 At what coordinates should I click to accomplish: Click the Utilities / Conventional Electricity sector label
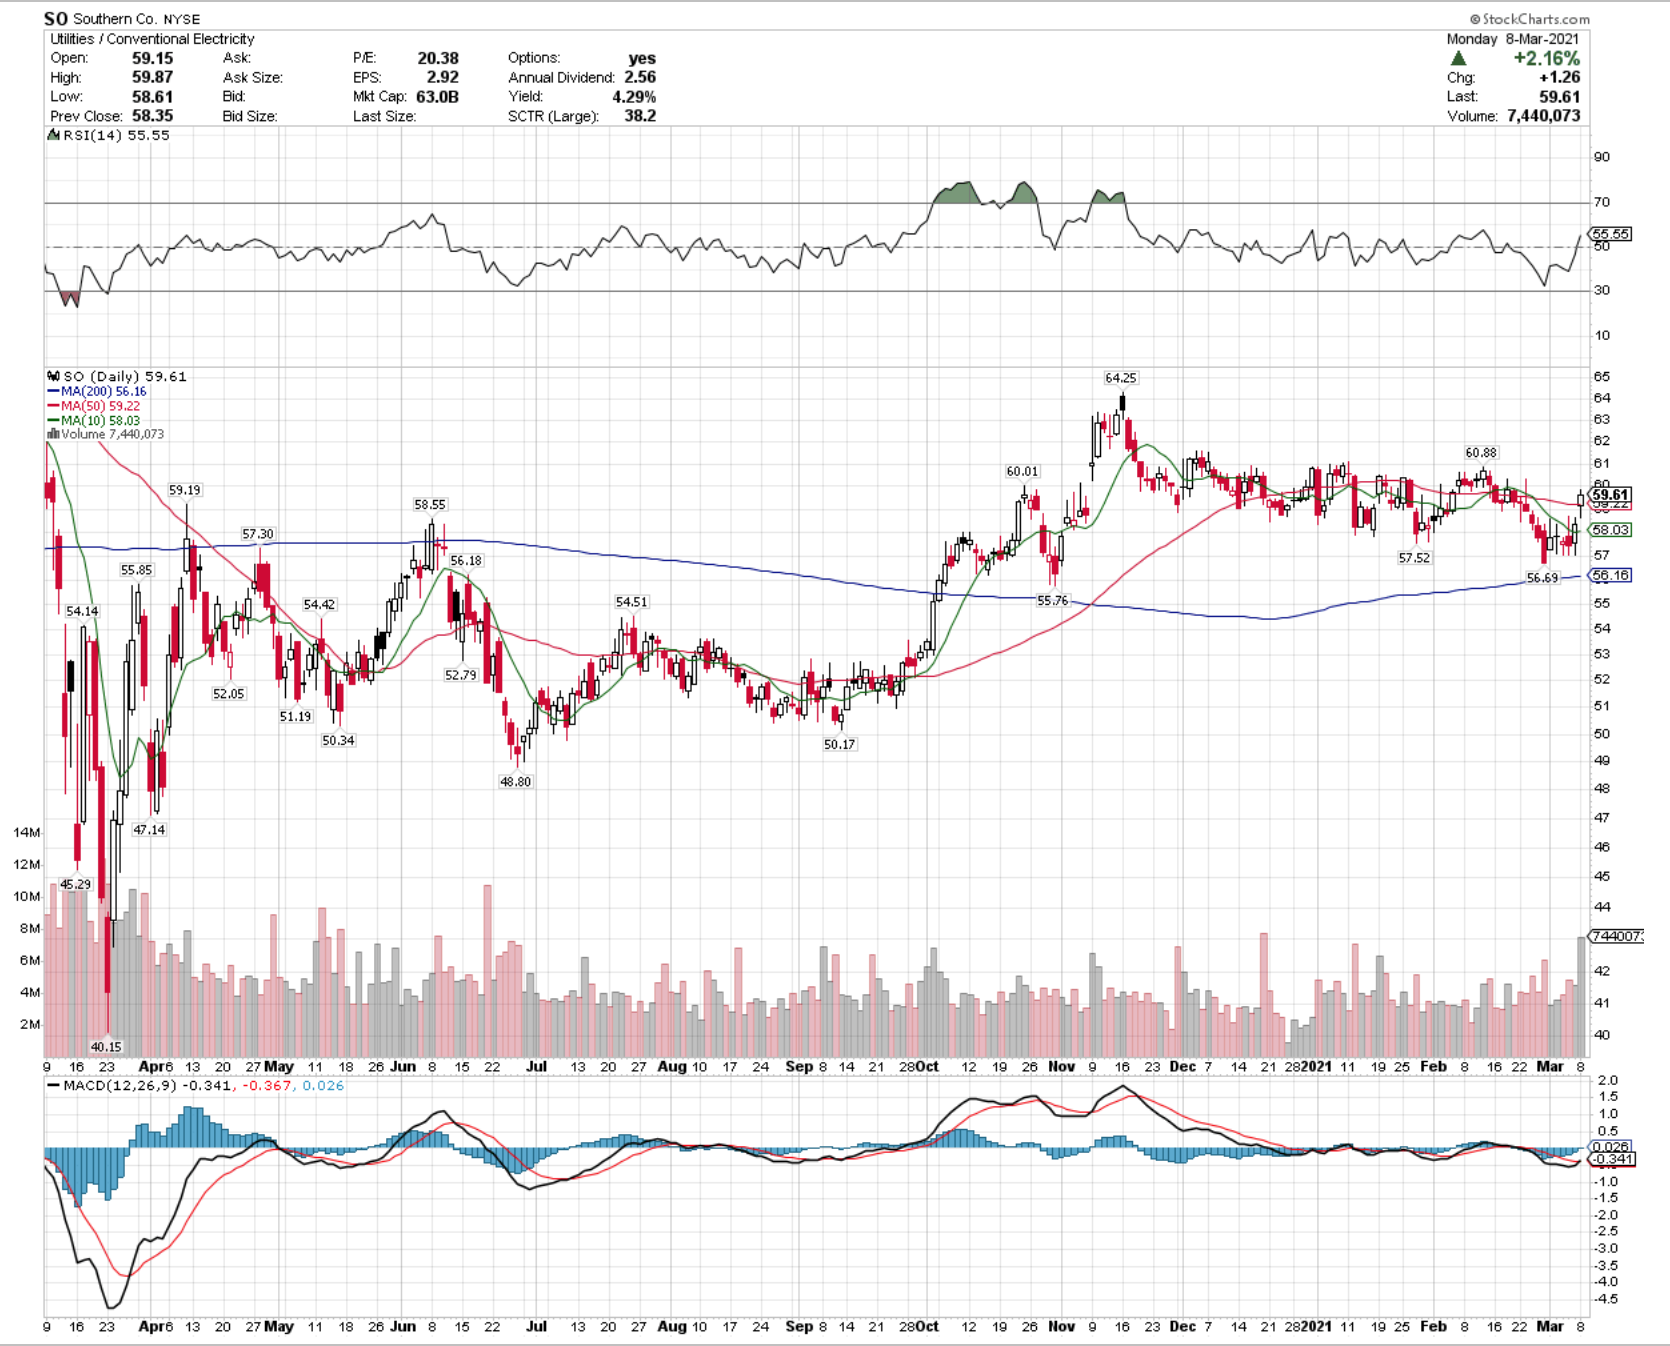tap(152, 39)
